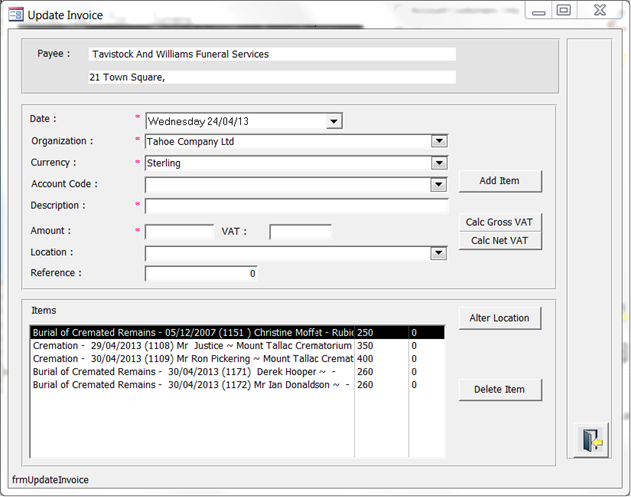The width and height of the screenshot is (631, 497).
Task: Click the Reference field showing 0
Action: pyautogui.click(x=201, y=273)
